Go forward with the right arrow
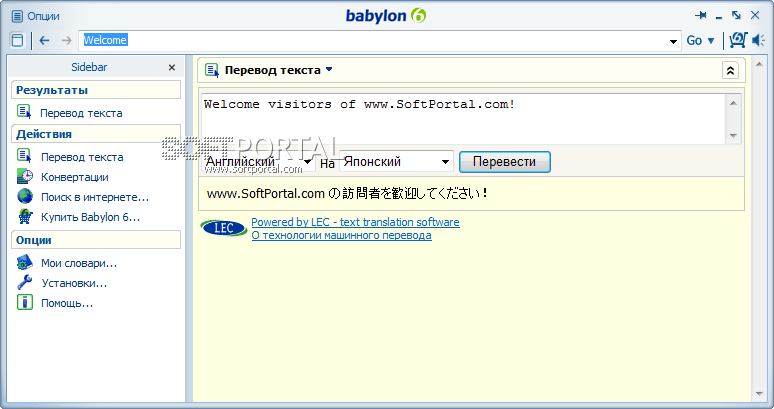This screenshot has width=774, height=409. 66,40
